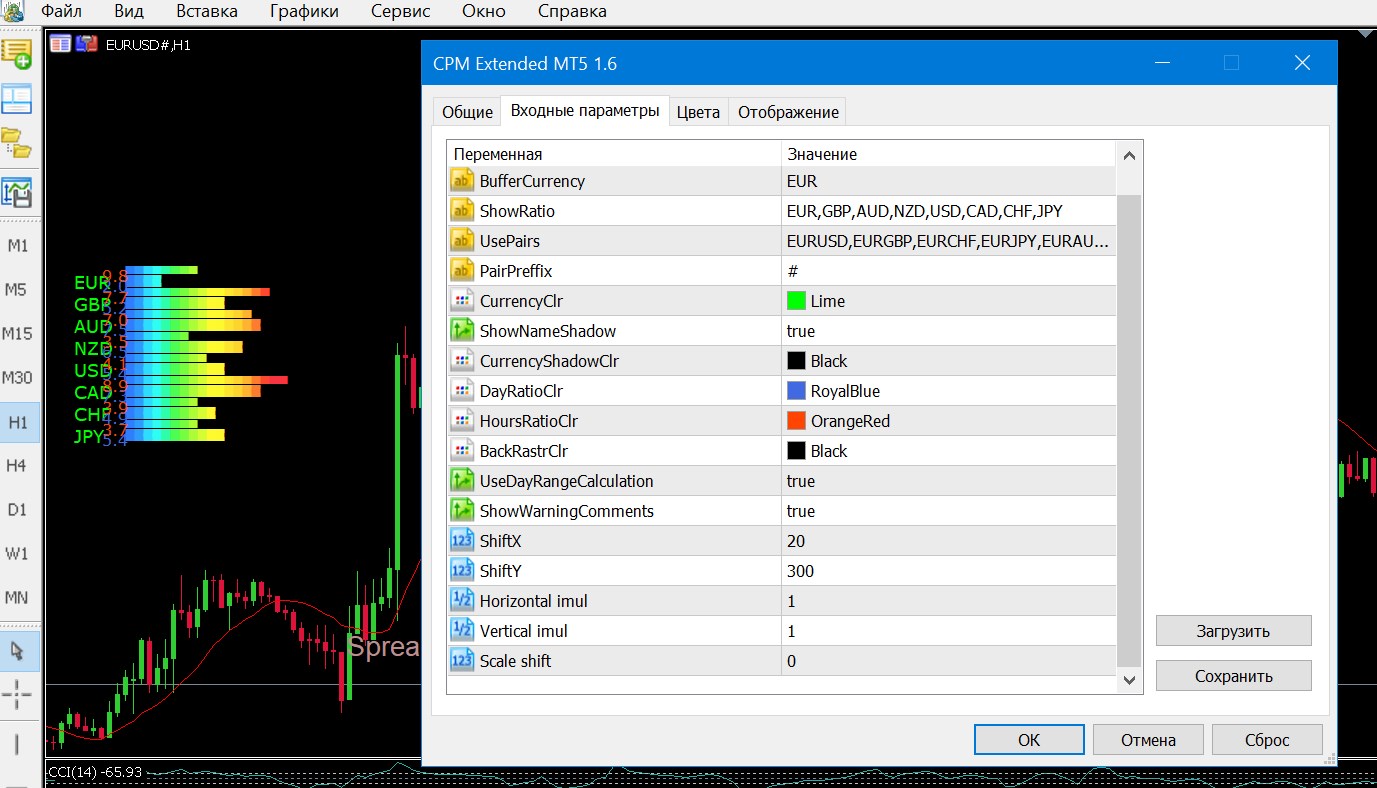Click the yellow folders icon in the left toolbar
1377x788 pixels.
17,143
